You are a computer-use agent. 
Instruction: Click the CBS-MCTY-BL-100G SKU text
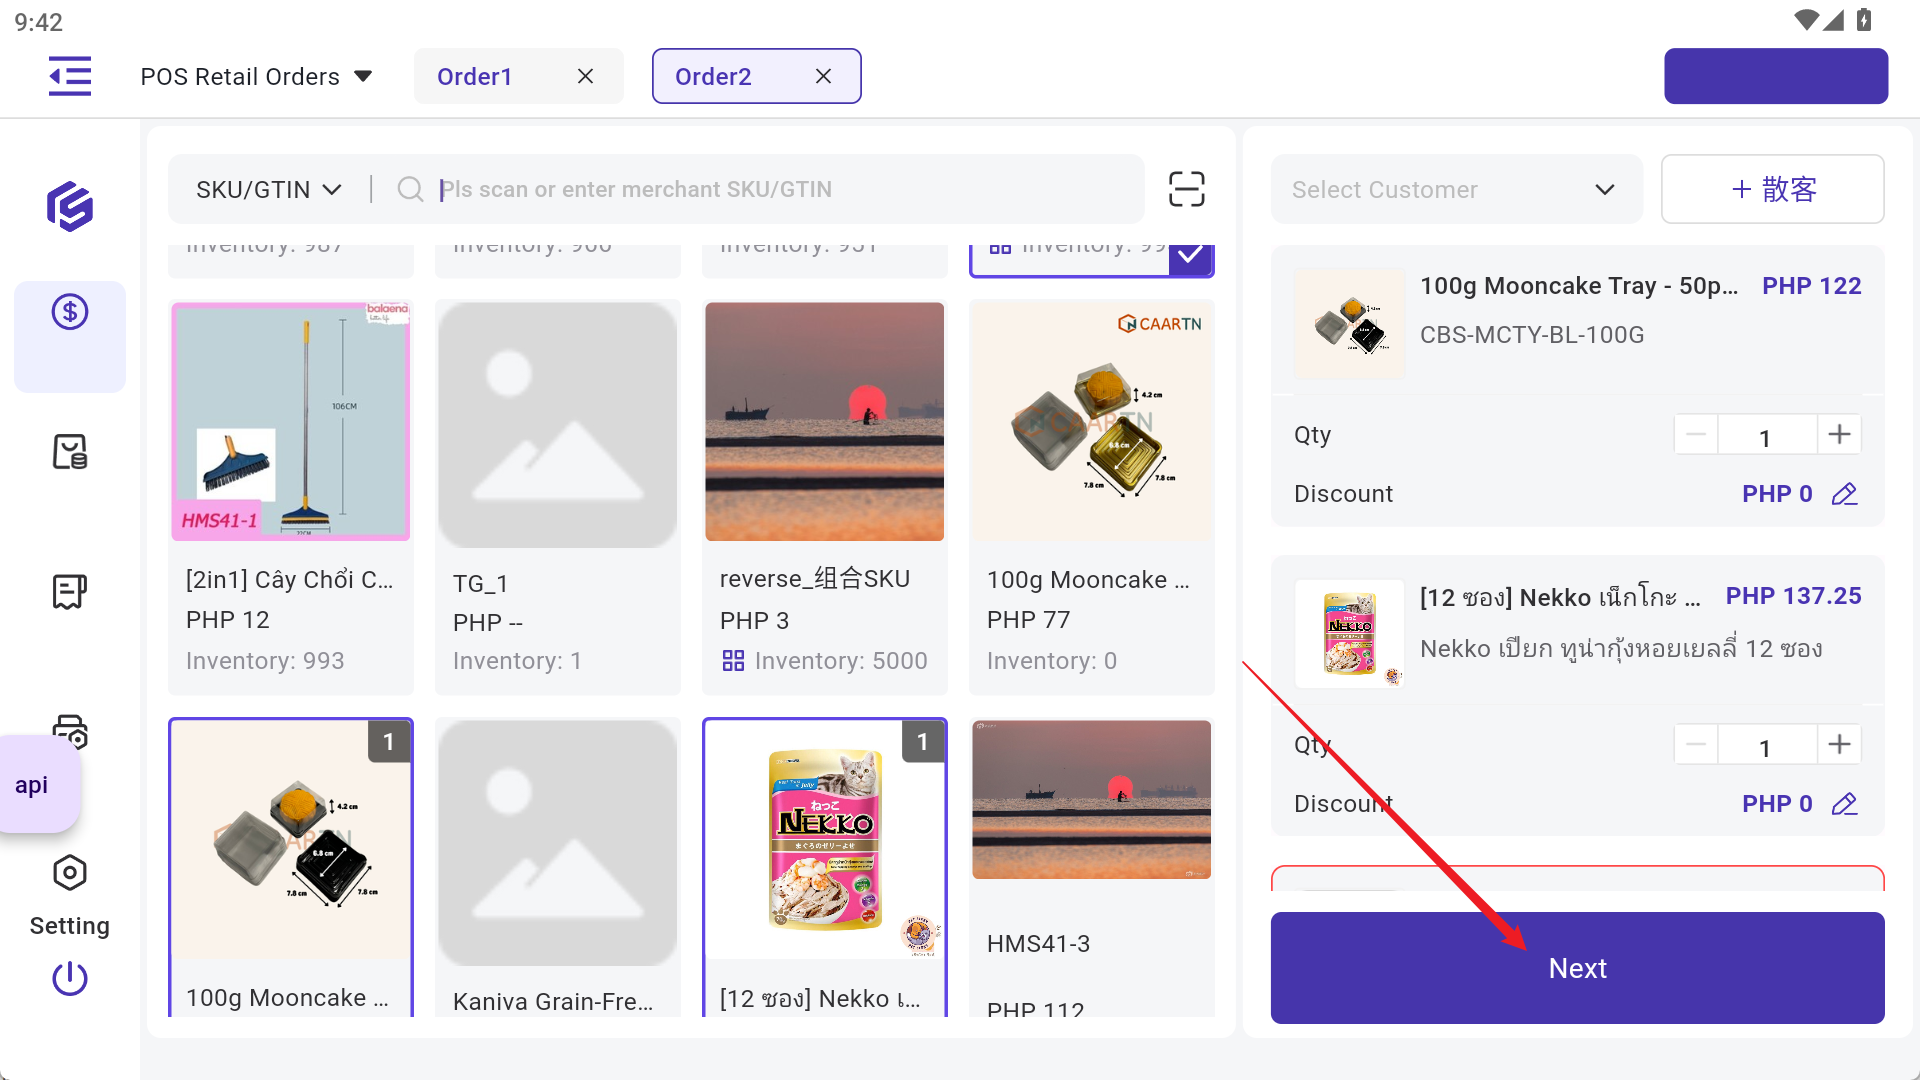pos(1532,335)
